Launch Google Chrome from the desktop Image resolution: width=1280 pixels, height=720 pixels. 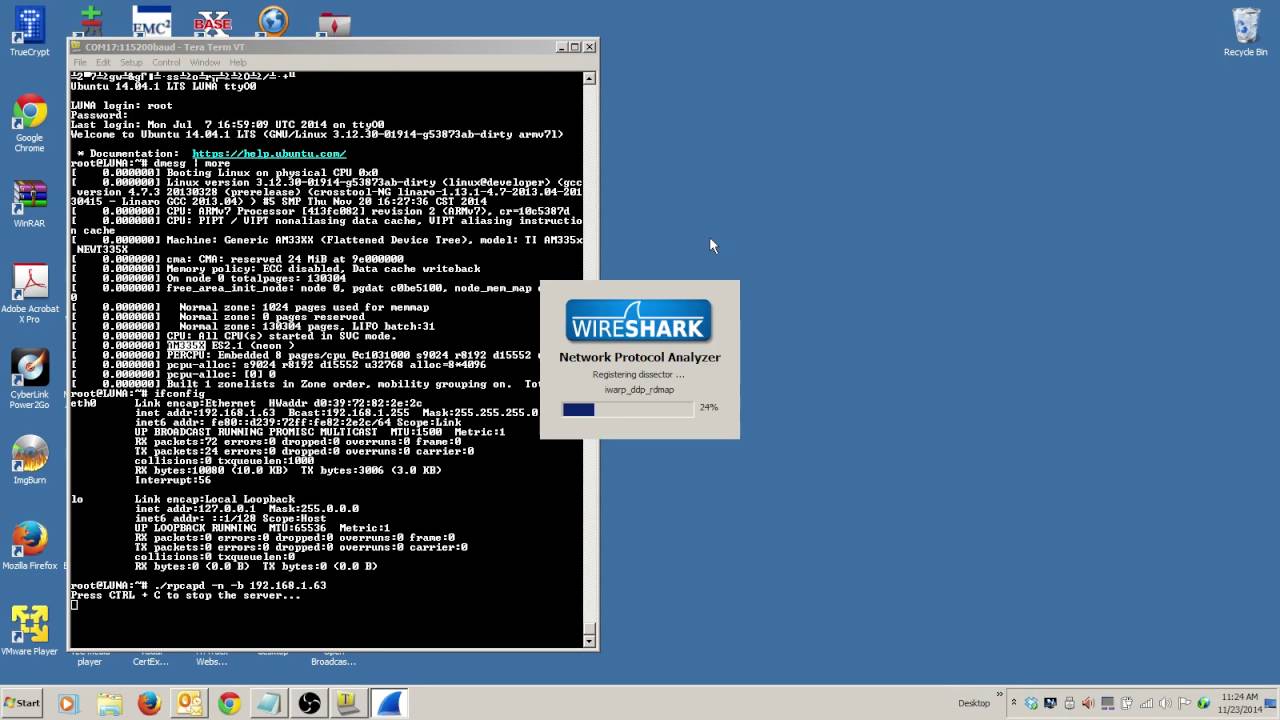(29, 123)
